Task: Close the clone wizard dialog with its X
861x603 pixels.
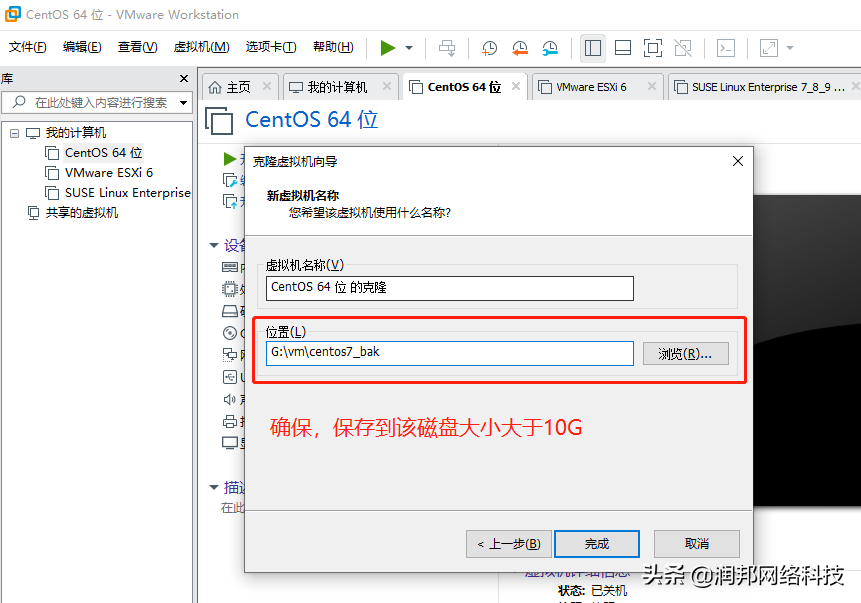Action: pos(738,161)
